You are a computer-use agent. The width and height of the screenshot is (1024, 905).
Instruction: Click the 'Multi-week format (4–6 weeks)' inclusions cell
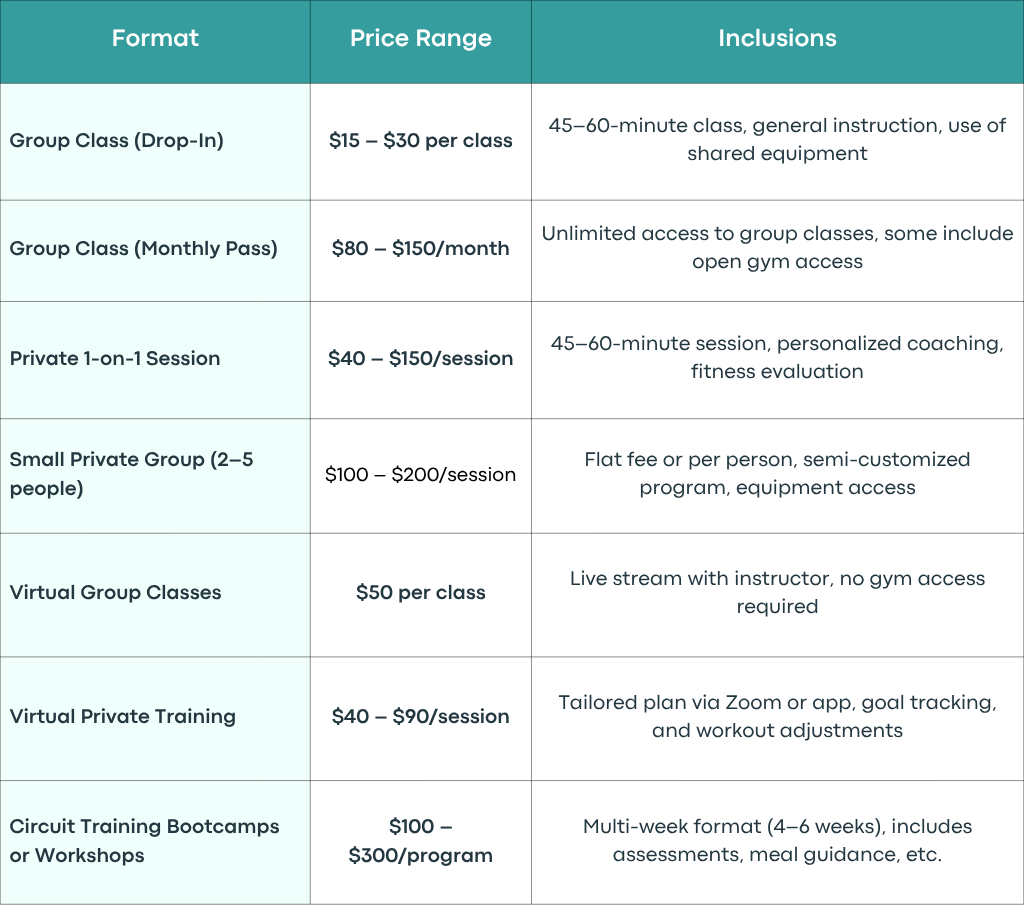(777, 840)
